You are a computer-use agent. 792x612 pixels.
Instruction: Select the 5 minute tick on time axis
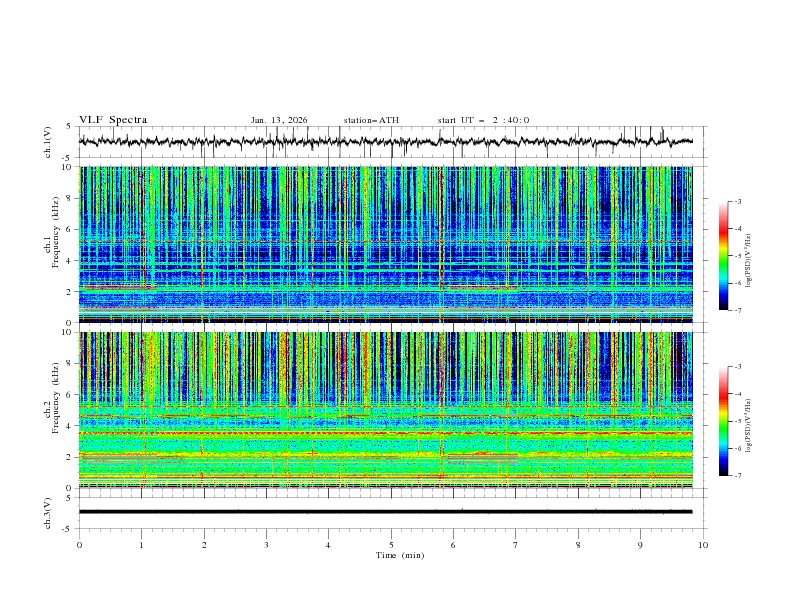point(391,544)
